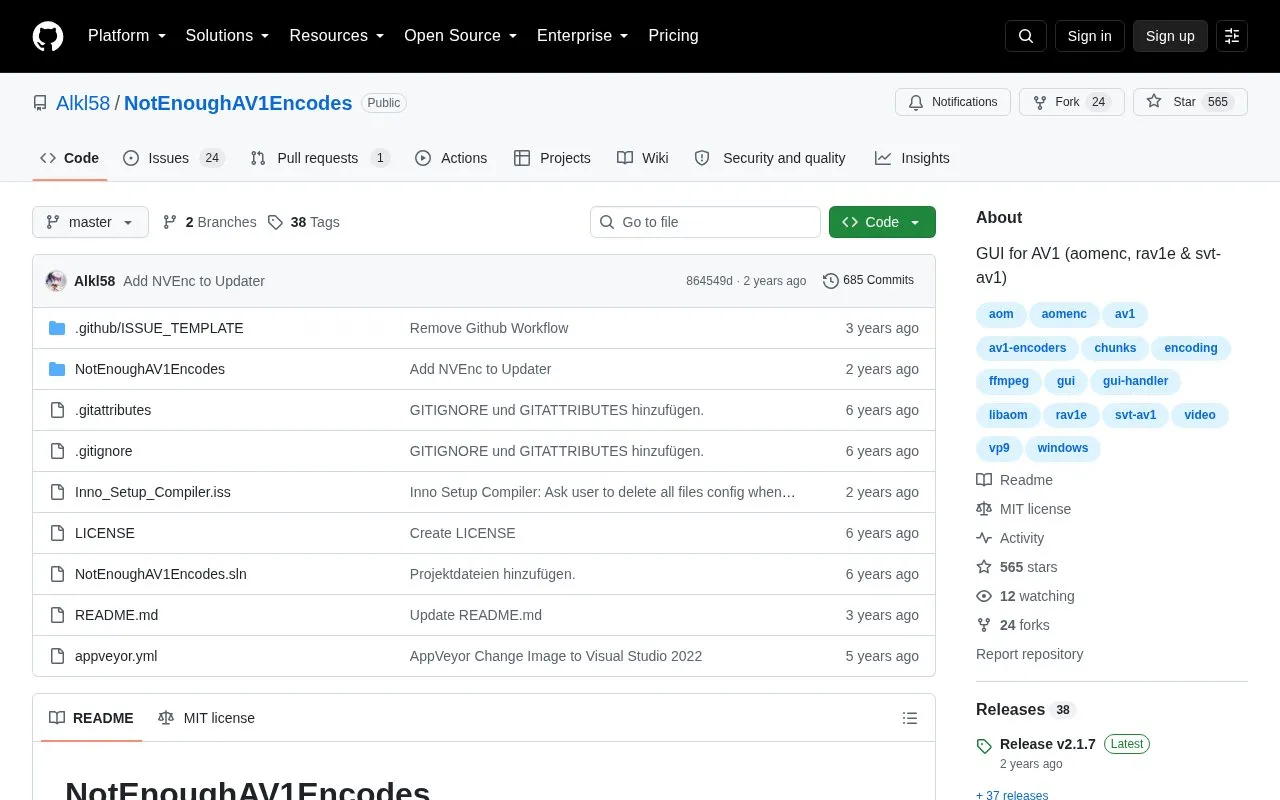
Task: Click the Star button for this repository
Action: pos(1190,102)
